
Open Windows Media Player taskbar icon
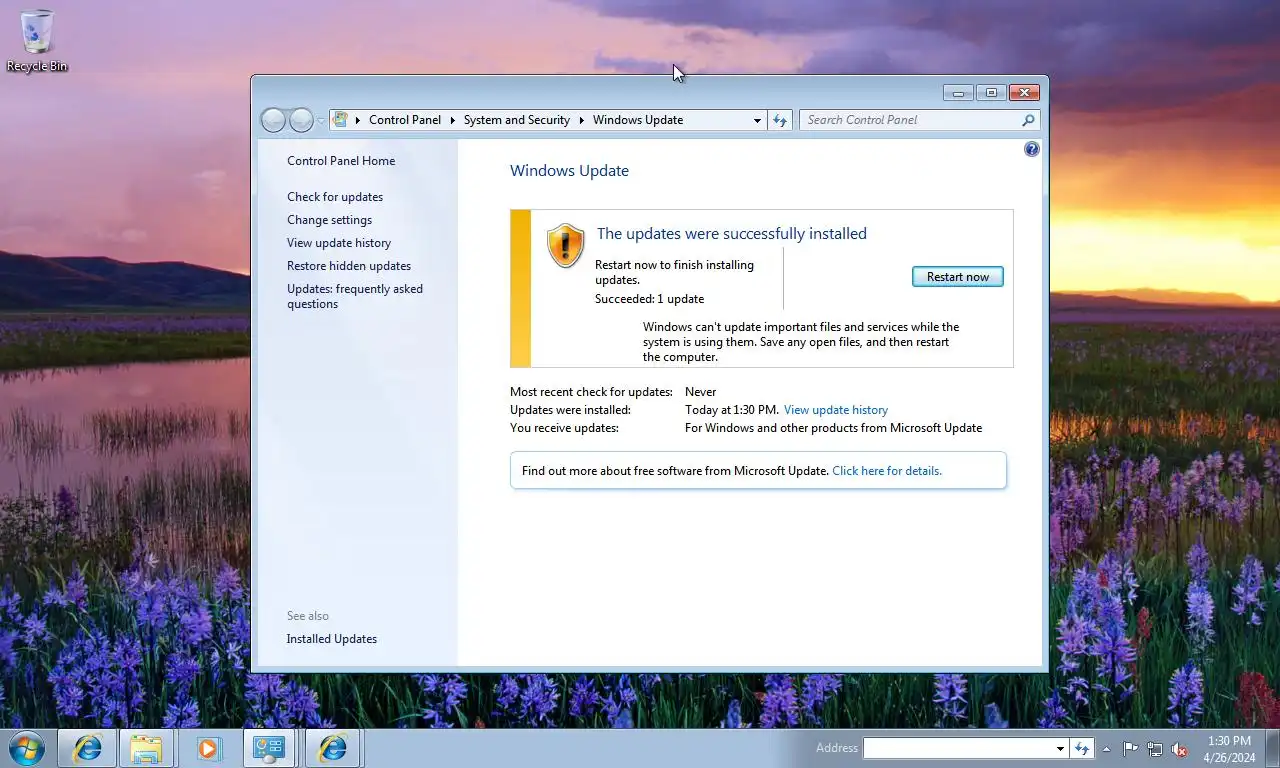click(208, 748)
